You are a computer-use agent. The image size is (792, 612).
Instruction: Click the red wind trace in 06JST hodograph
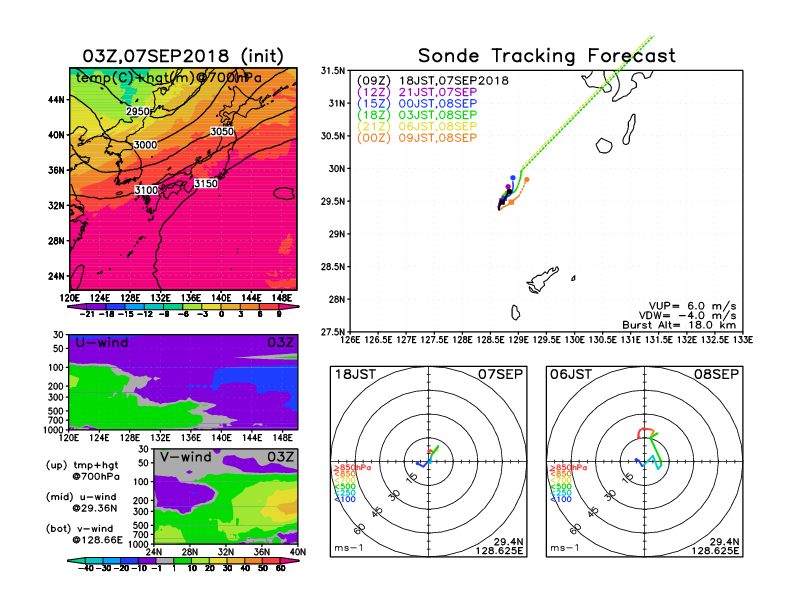[646, 432]
